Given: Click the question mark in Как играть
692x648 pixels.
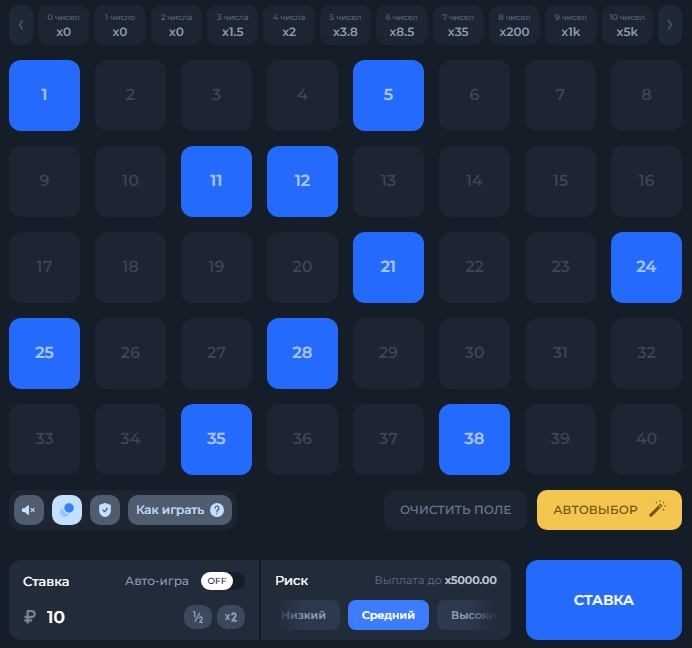Looking at the screenshot, I should point(217,510).
